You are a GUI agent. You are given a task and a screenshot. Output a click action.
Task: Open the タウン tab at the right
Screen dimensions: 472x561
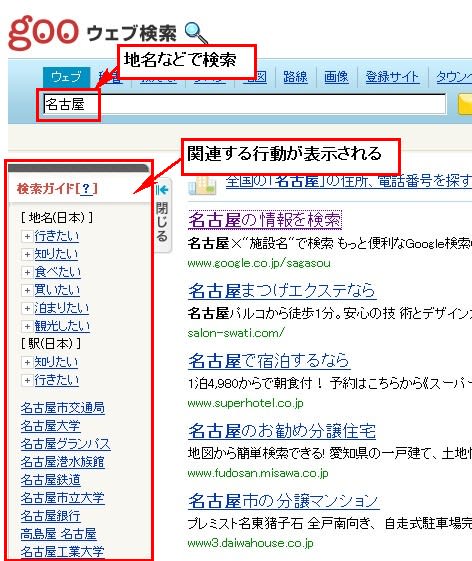click(x=454, y=77)
